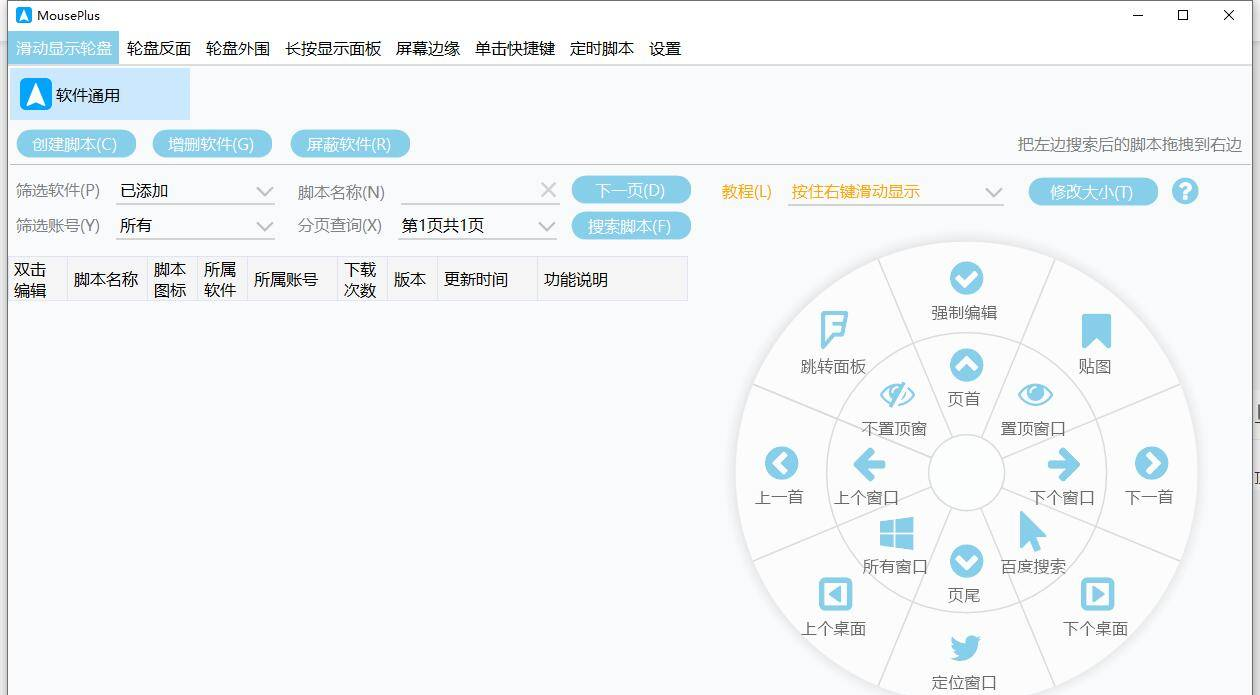Open the 筛选账号 dropdown
Viewport: 1260px width, 695px height.
[264, 226]
